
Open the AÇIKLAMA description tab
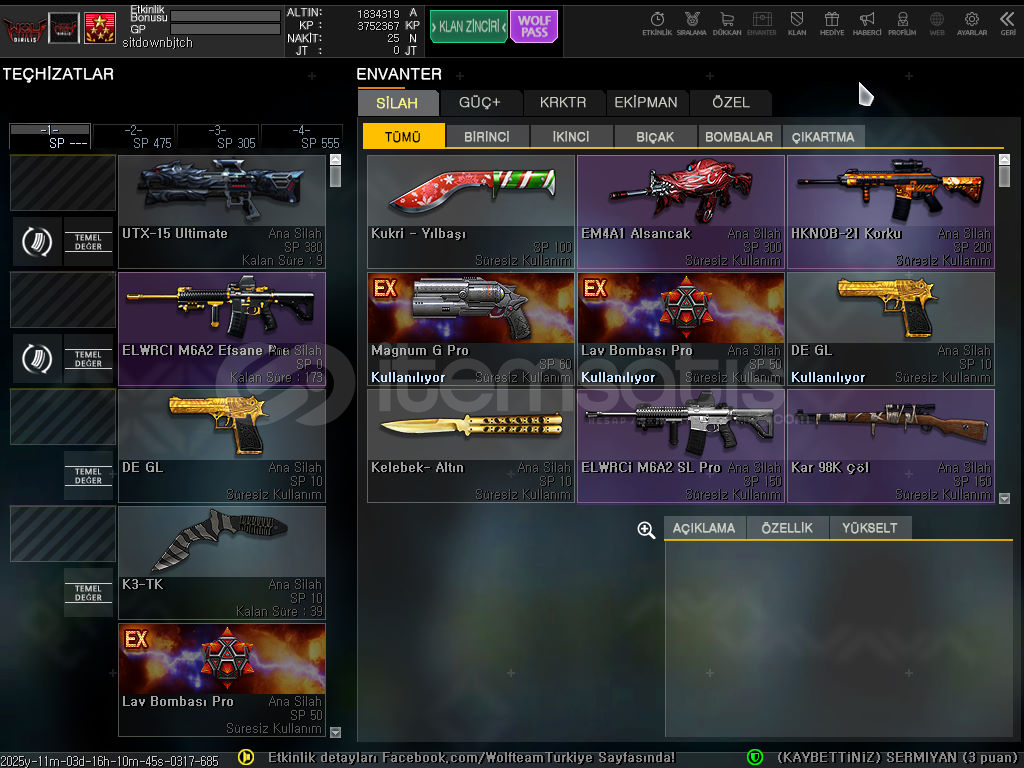point(704,528)
